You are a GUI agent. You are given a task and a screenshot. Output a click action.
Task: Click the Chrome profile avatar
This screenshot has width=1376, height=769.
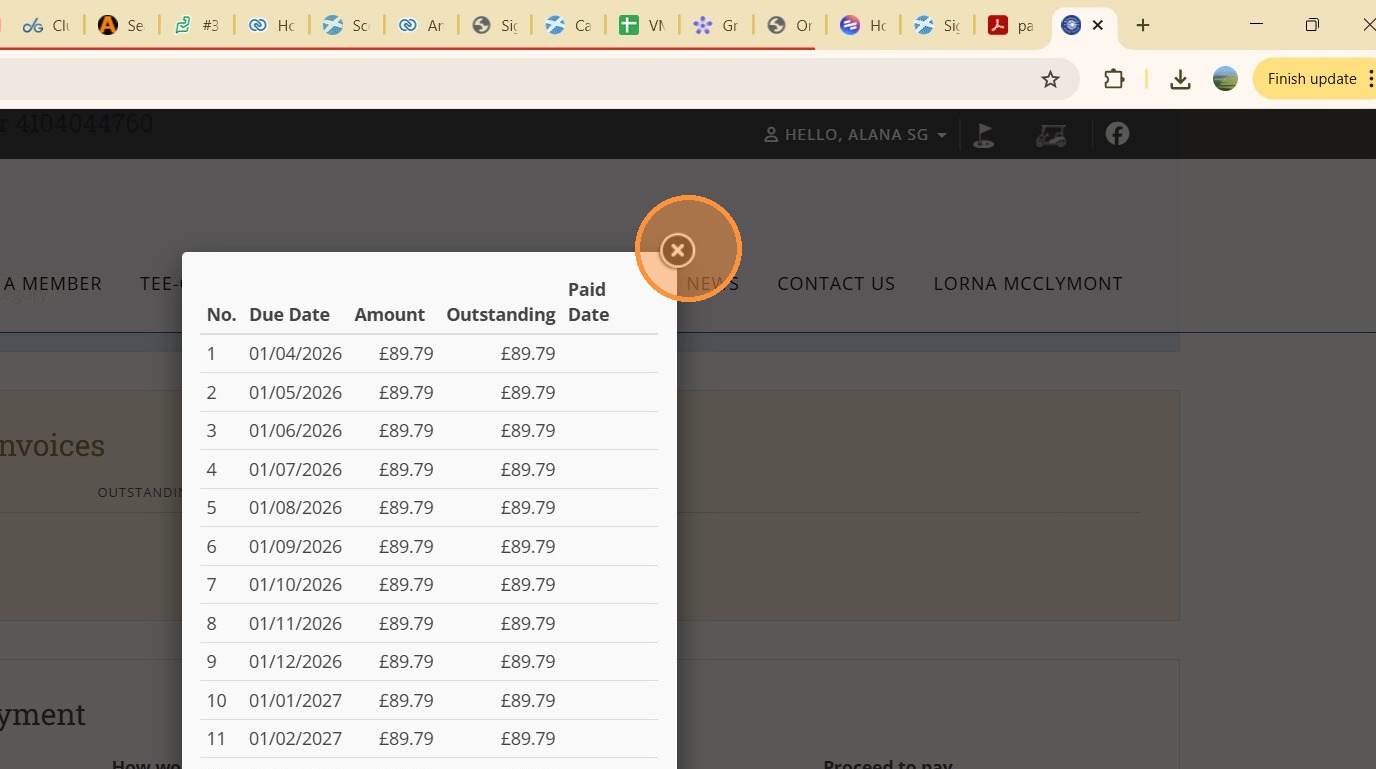pos(1225,79)
